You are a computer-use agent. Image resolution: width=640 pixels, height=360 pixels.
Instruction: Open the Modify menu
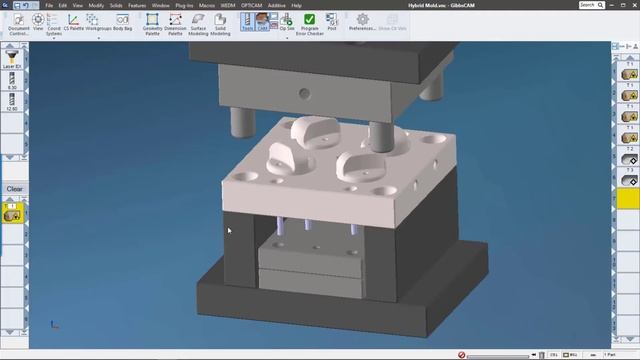(96, 6)
